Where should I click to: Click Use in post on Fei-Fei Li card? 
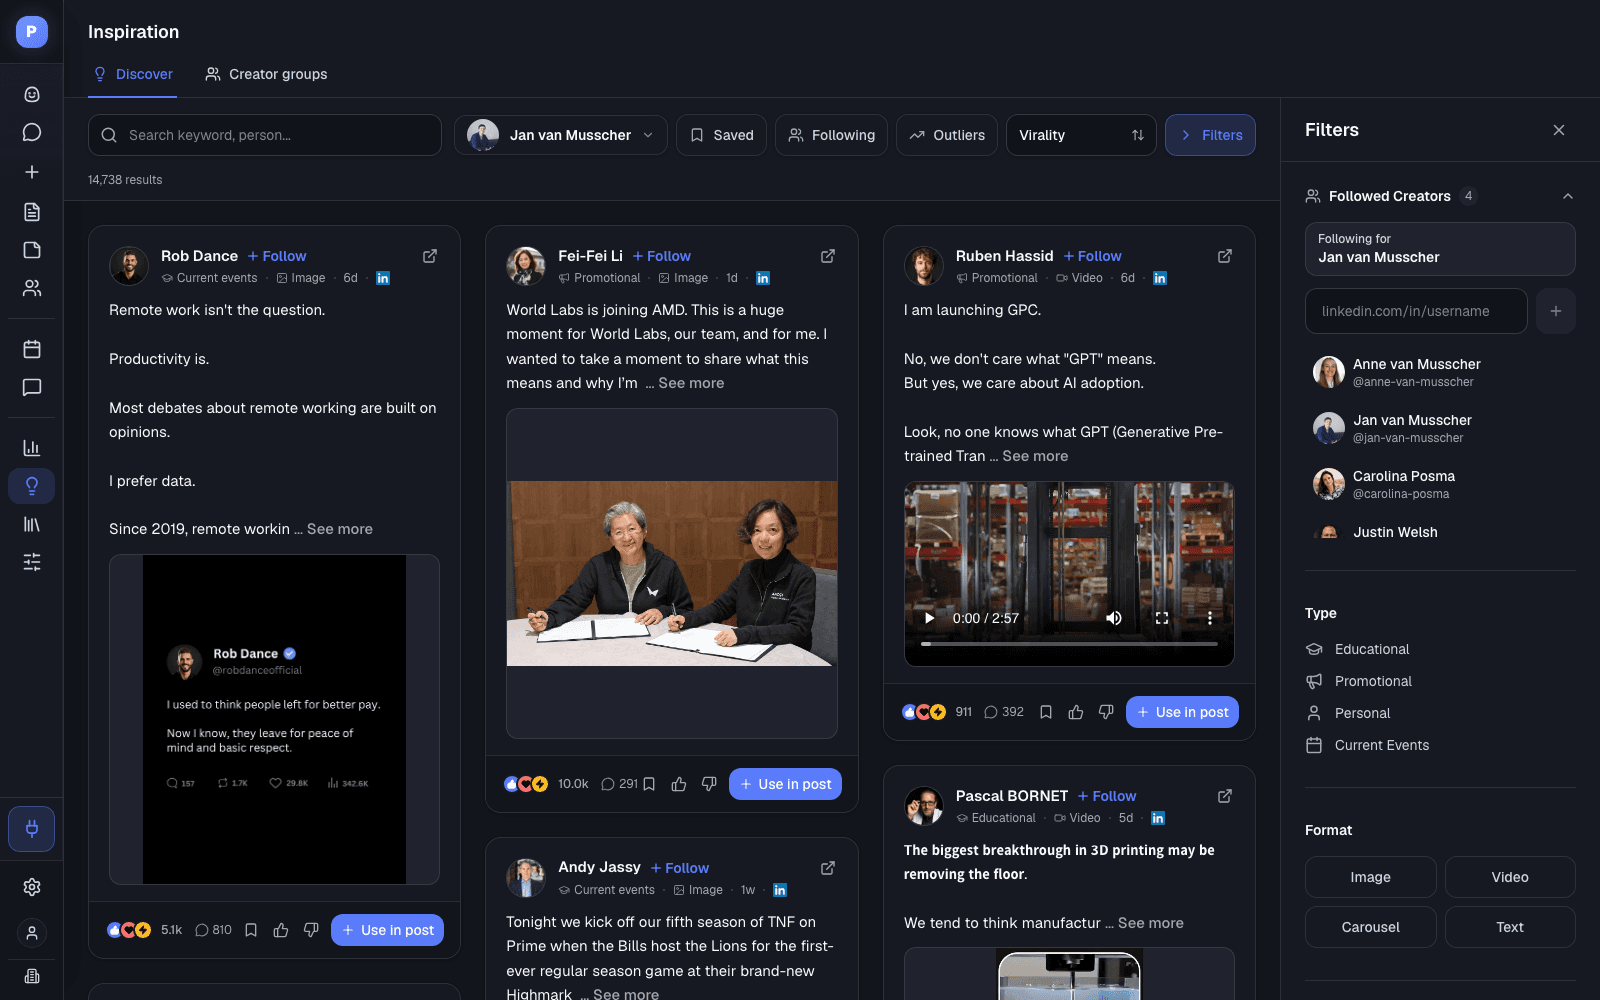(x=786, y=784)
